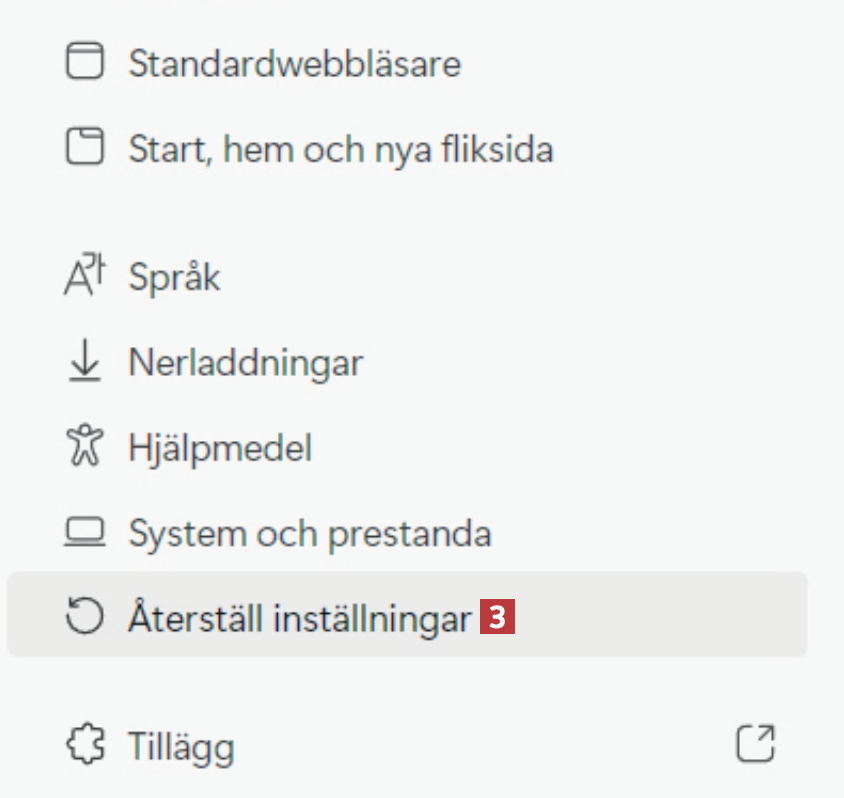Open the Hjälpmedel settings section
This screenshot has height=798, width=844.
(220, 448)
